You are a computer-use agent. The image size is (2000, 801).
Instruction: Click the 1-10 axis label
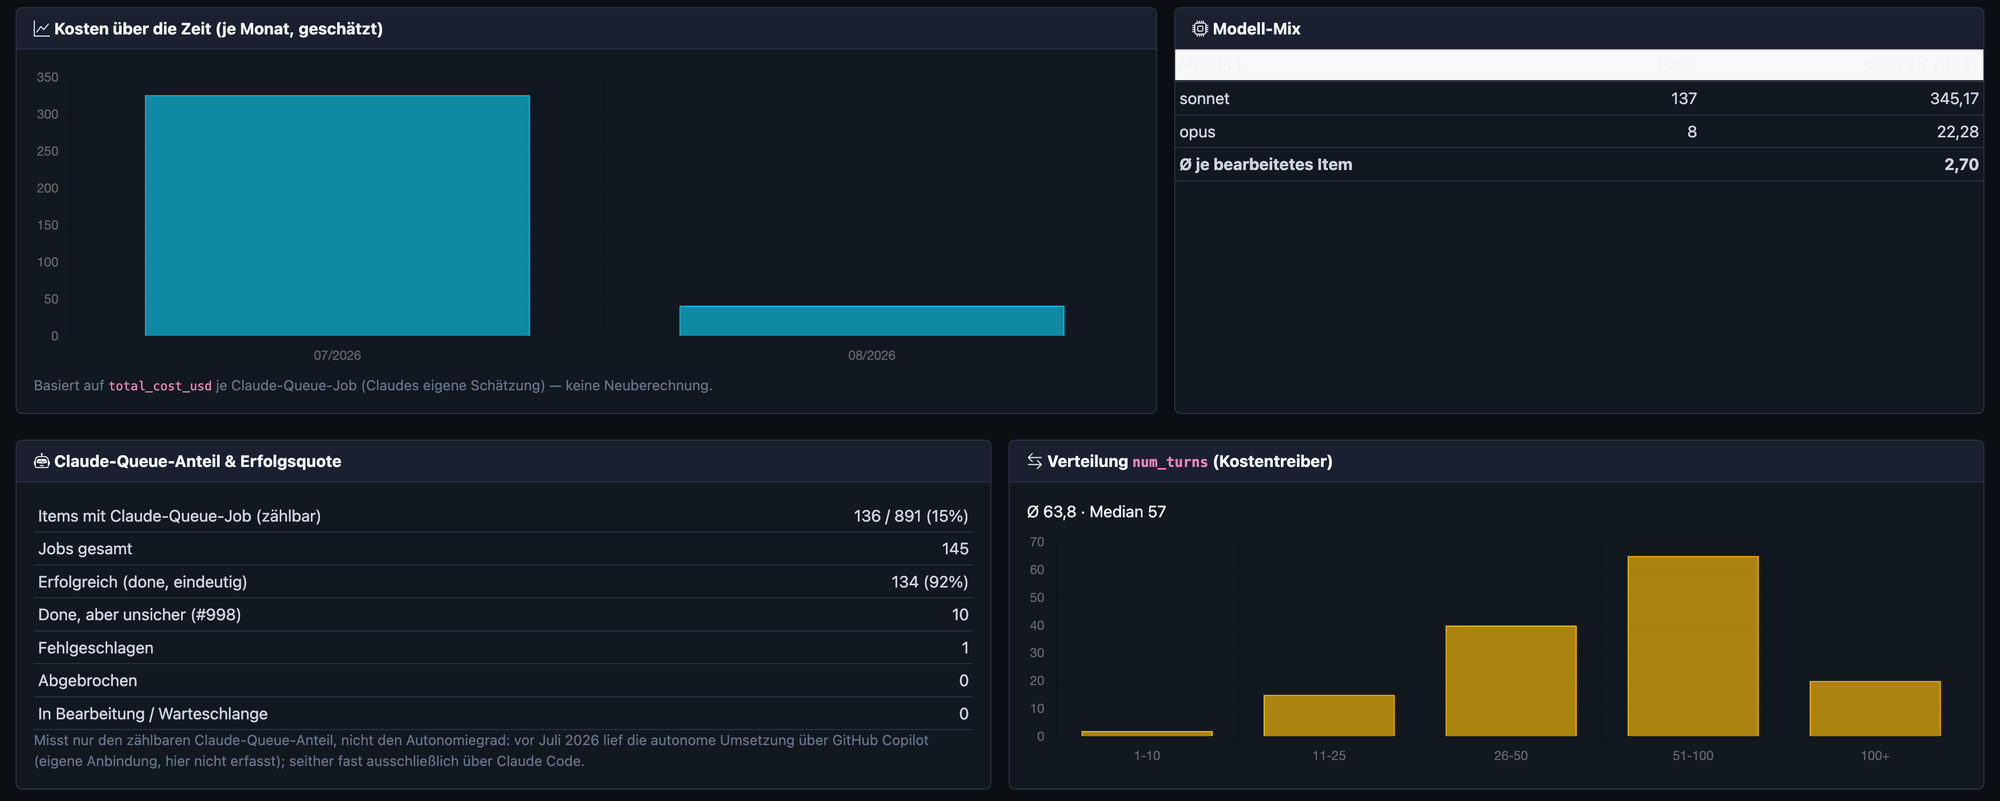1147,756
